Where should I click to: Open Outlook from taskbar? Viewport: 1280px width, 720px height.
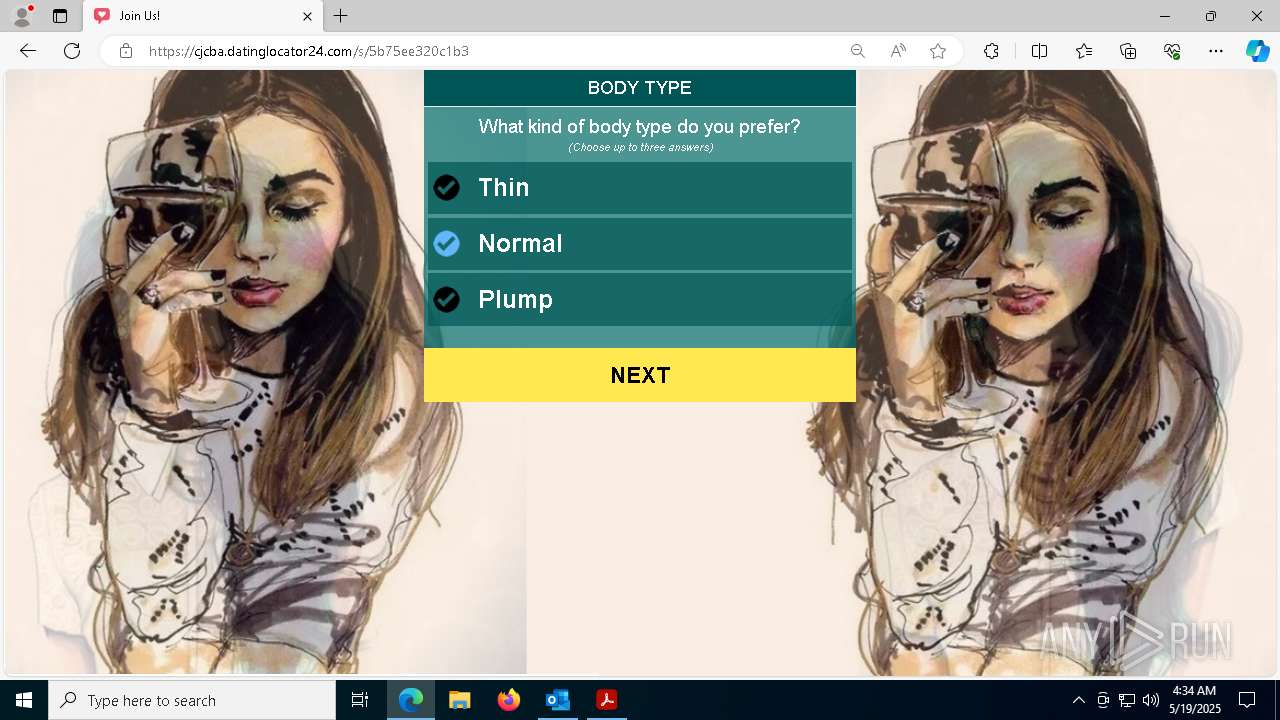coord(558,700)
